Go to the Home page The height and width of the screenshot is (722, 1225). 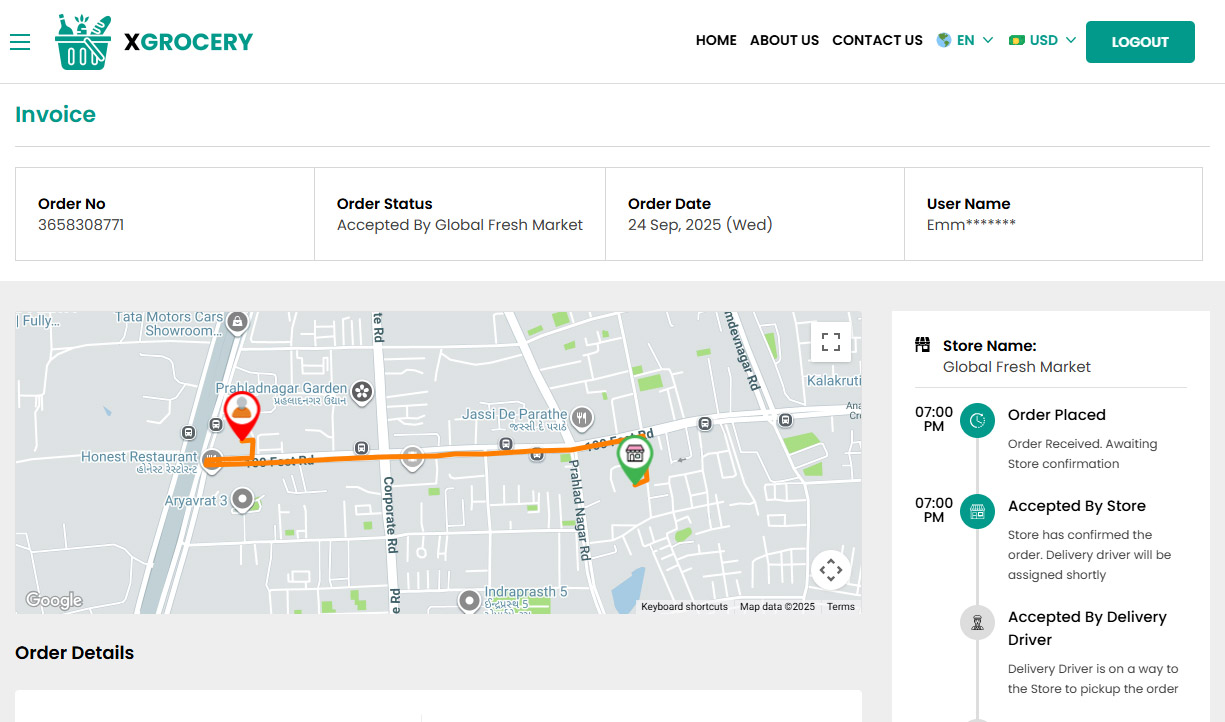coord(716,41)
